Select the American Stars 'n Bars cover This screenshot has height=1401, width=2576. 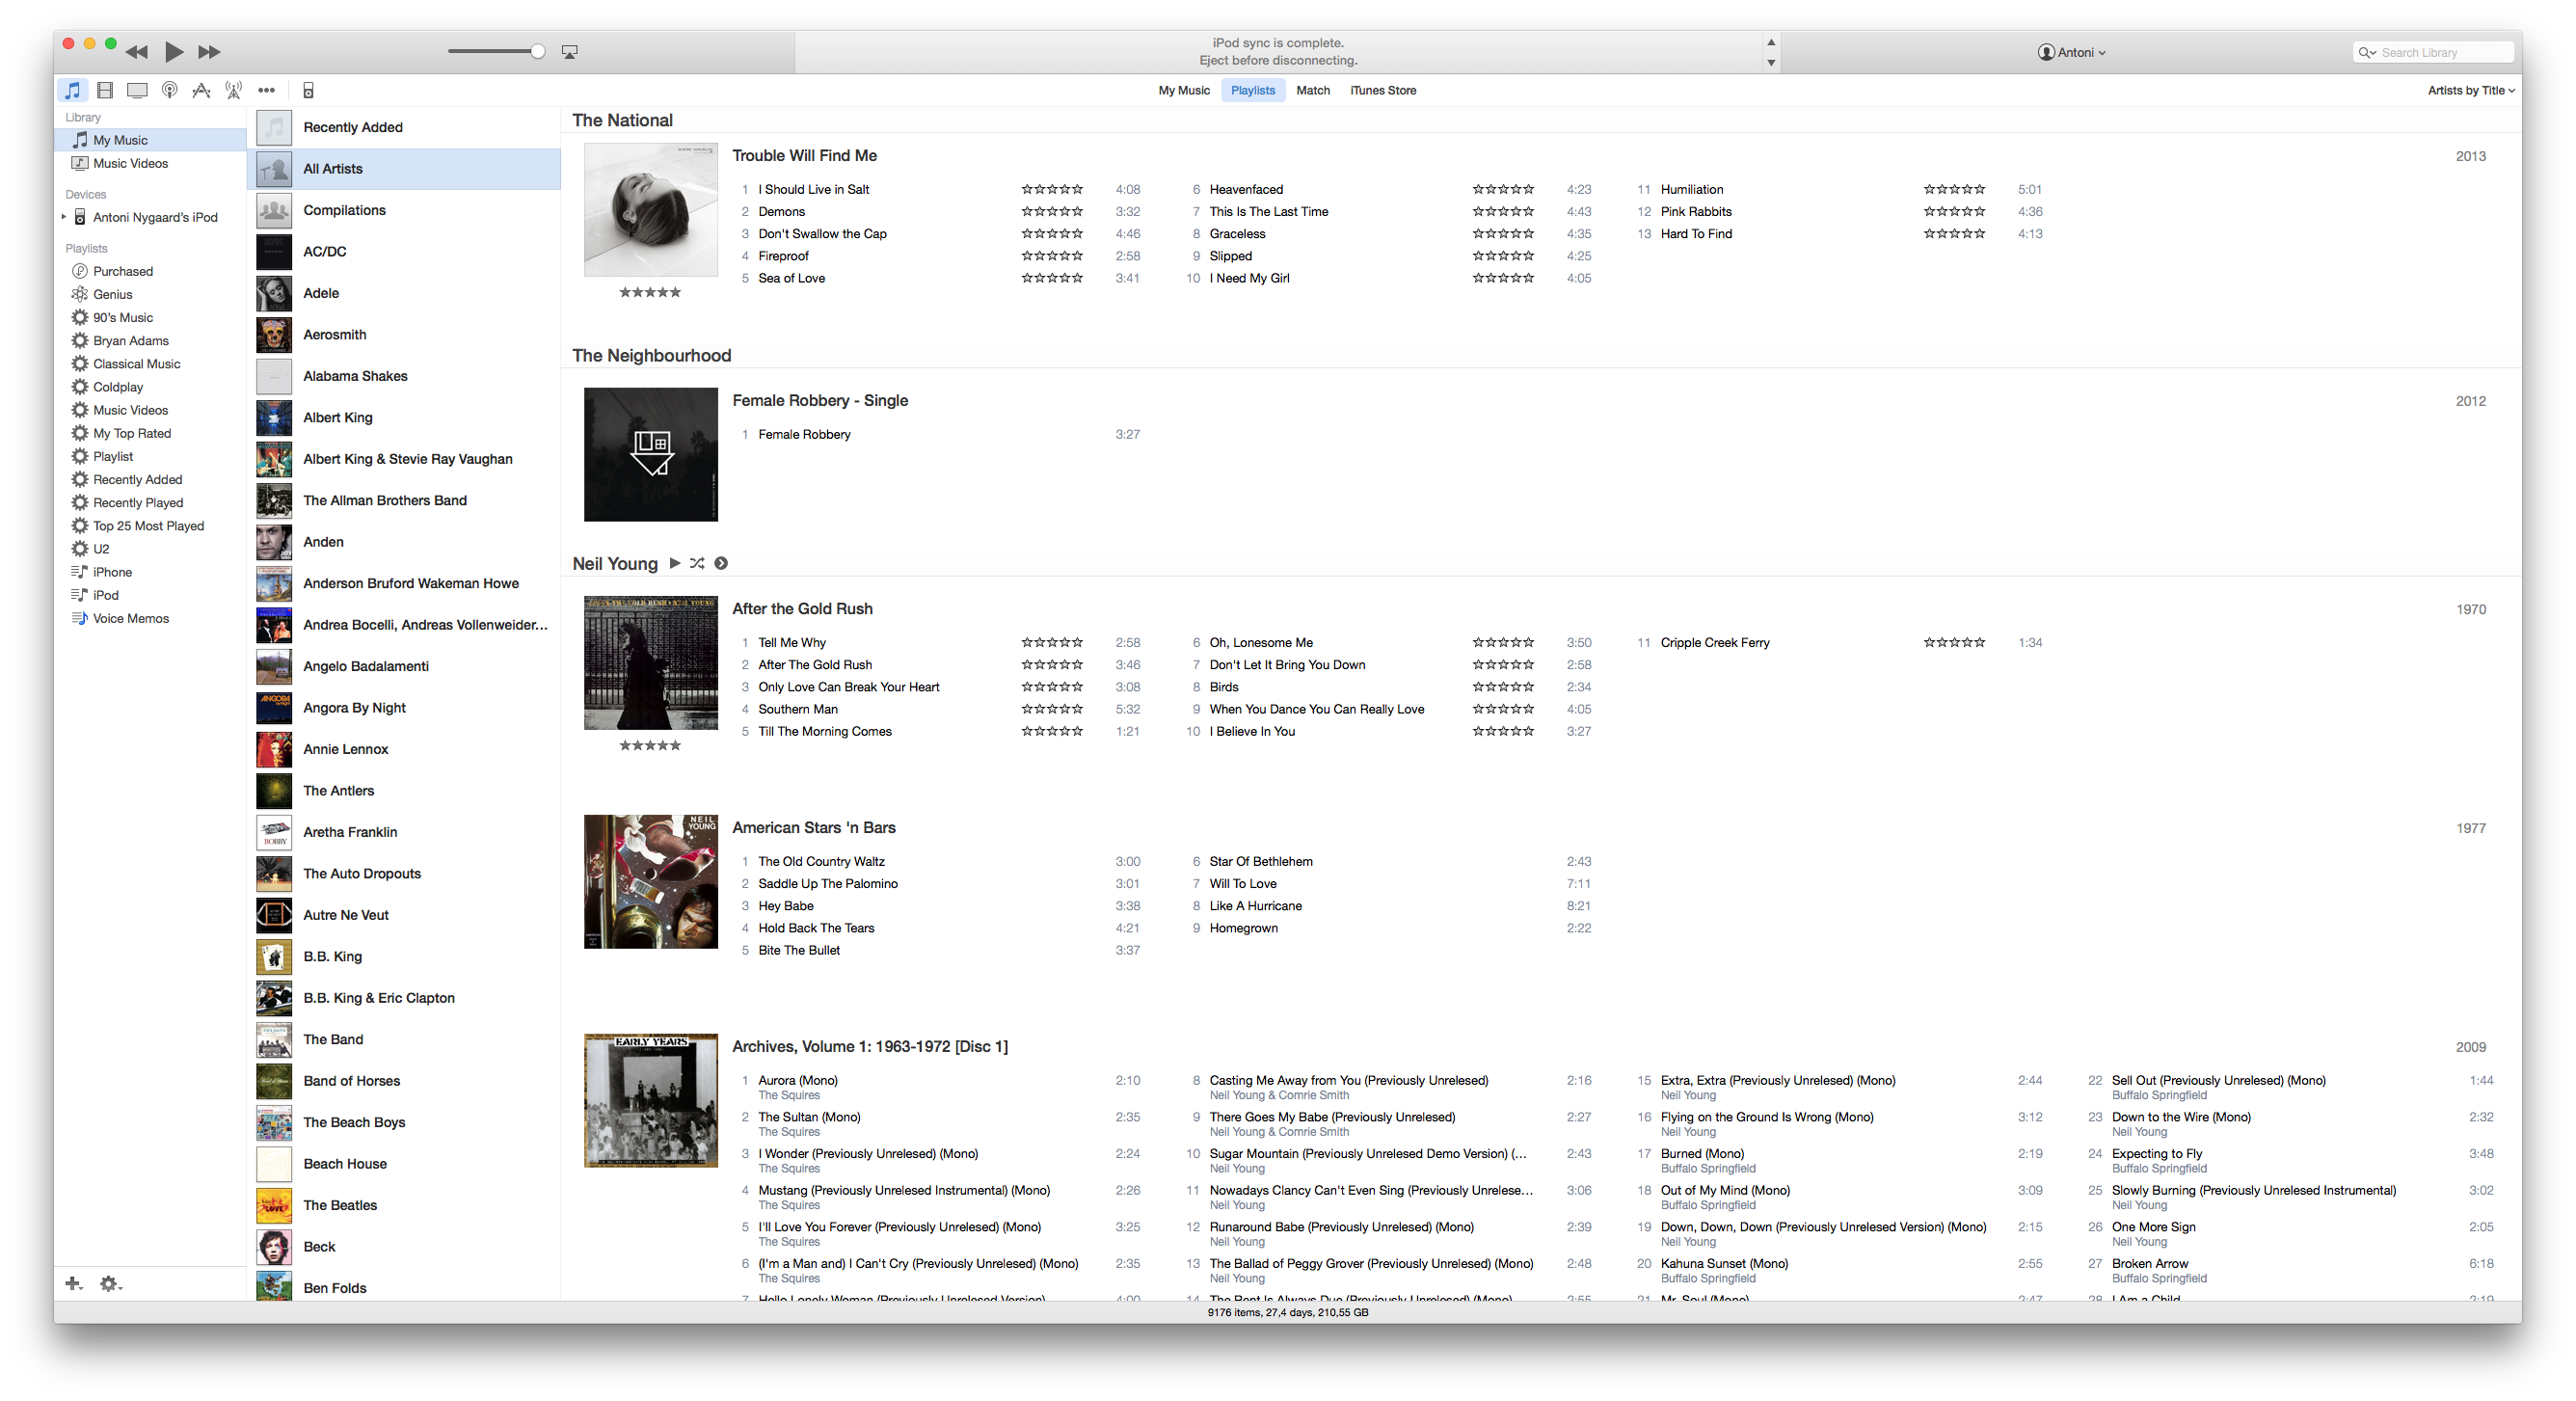[651, 882]
